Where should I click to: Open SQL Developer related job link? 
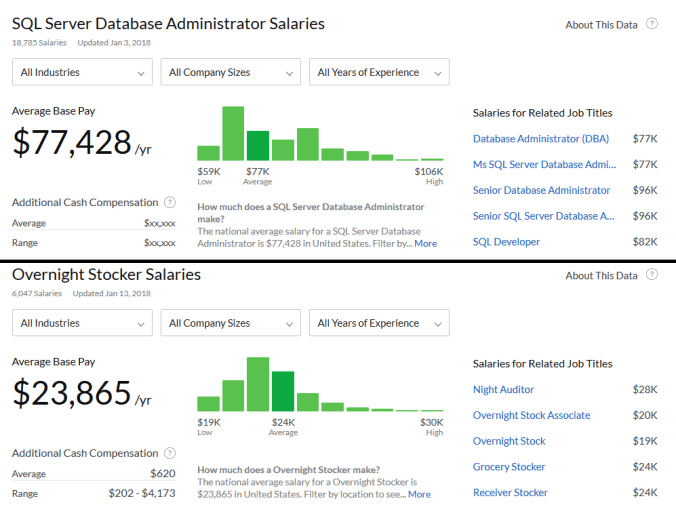[506, 242]
